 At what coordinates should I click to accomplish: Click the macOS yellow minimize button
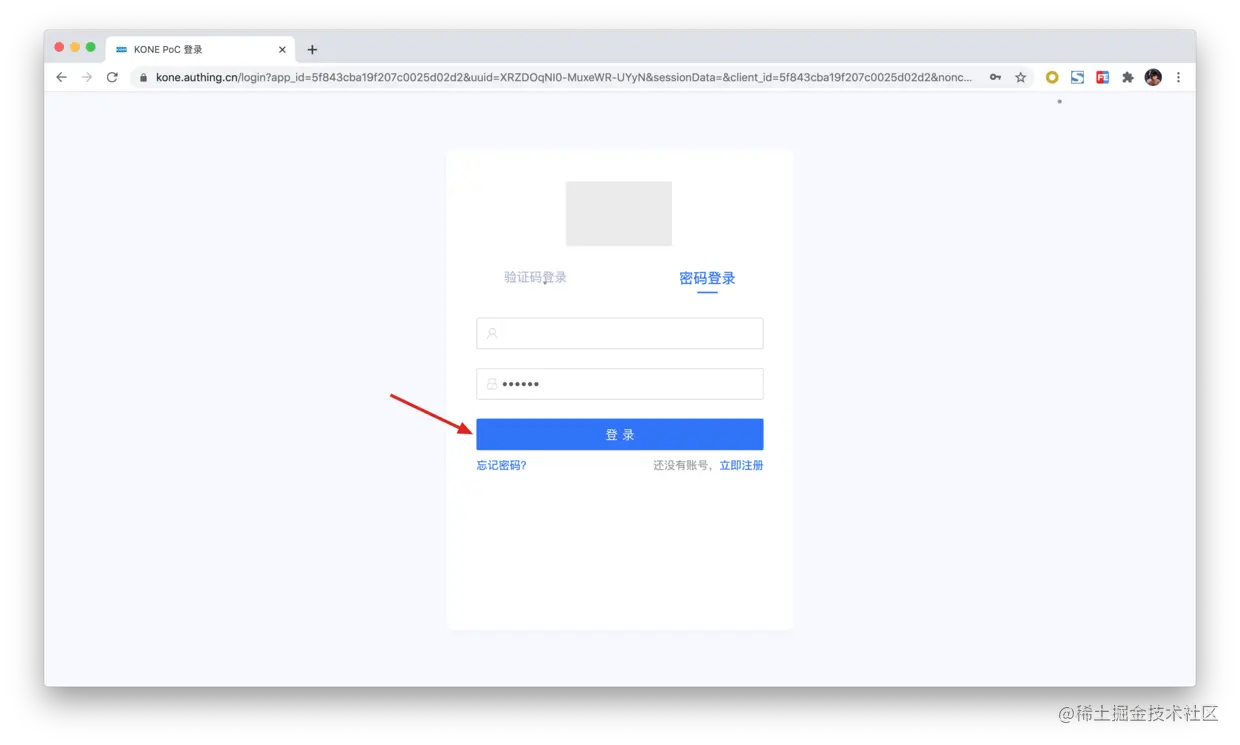pyautogui.click(x=75, y=47)
